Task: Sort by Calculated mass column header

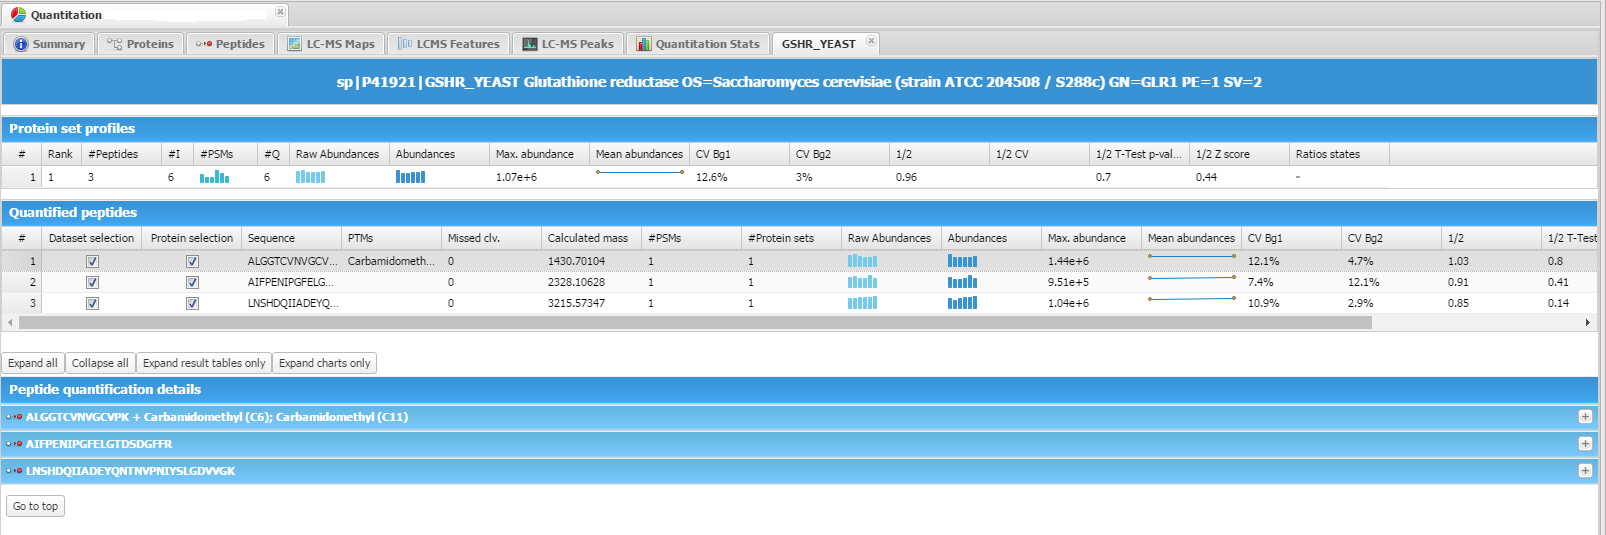Action: [588, 238]
